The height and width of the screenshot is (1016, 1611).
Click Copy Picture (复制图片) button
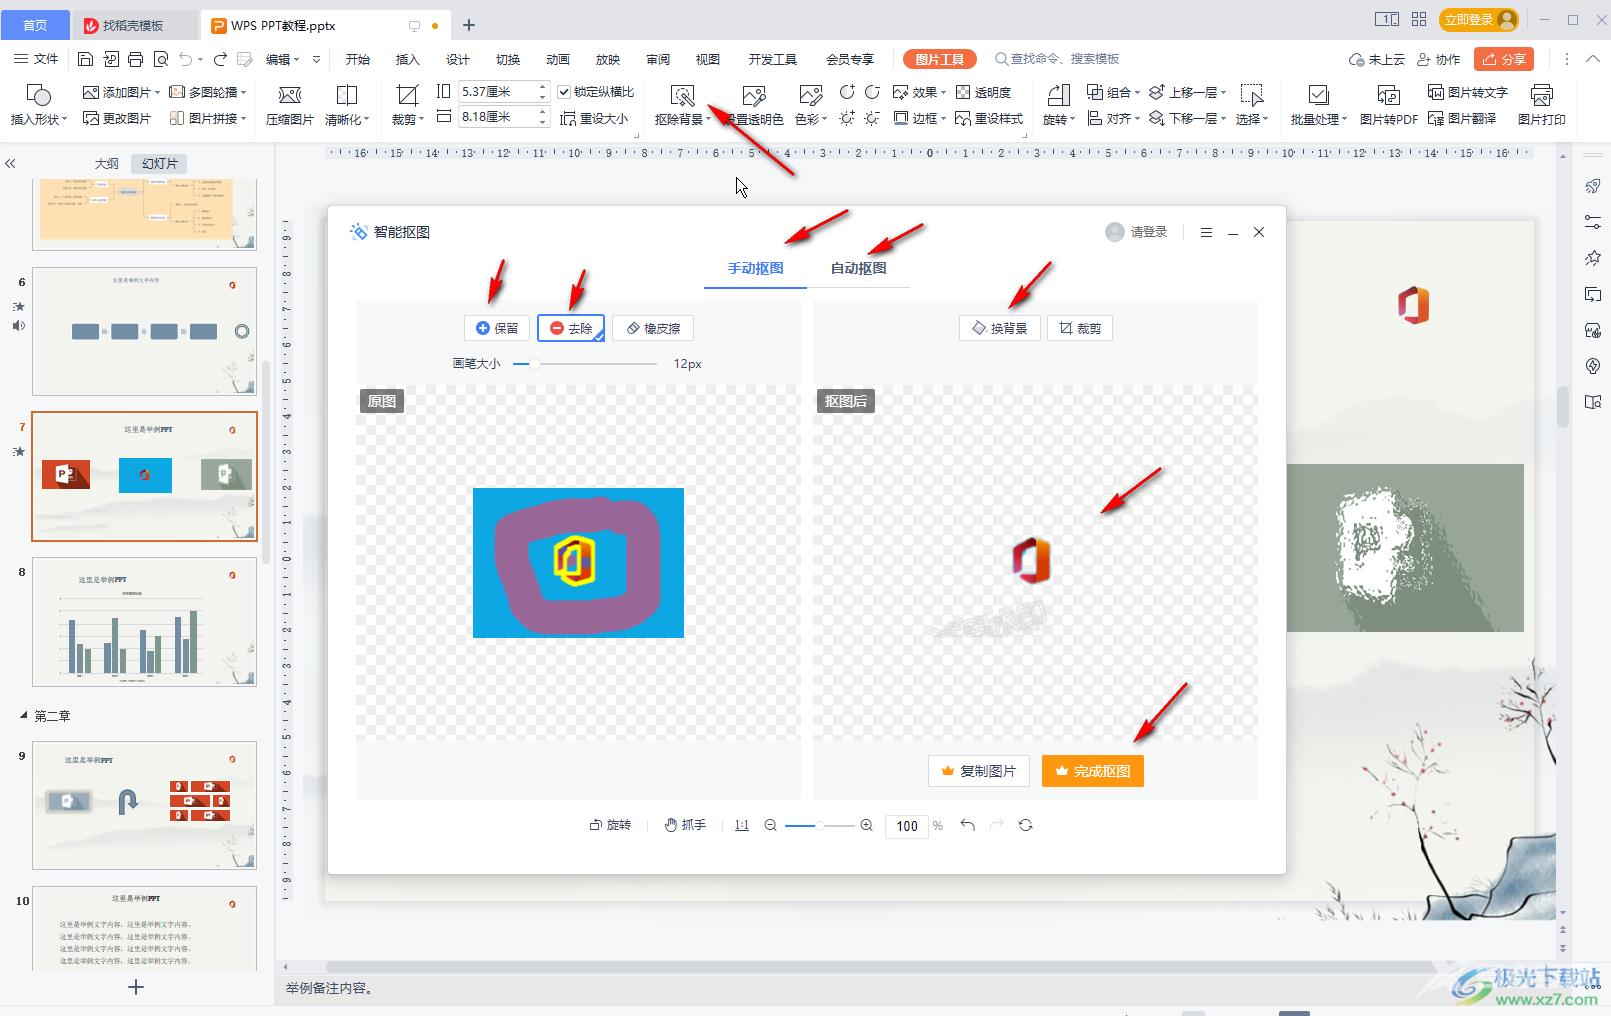979,771
